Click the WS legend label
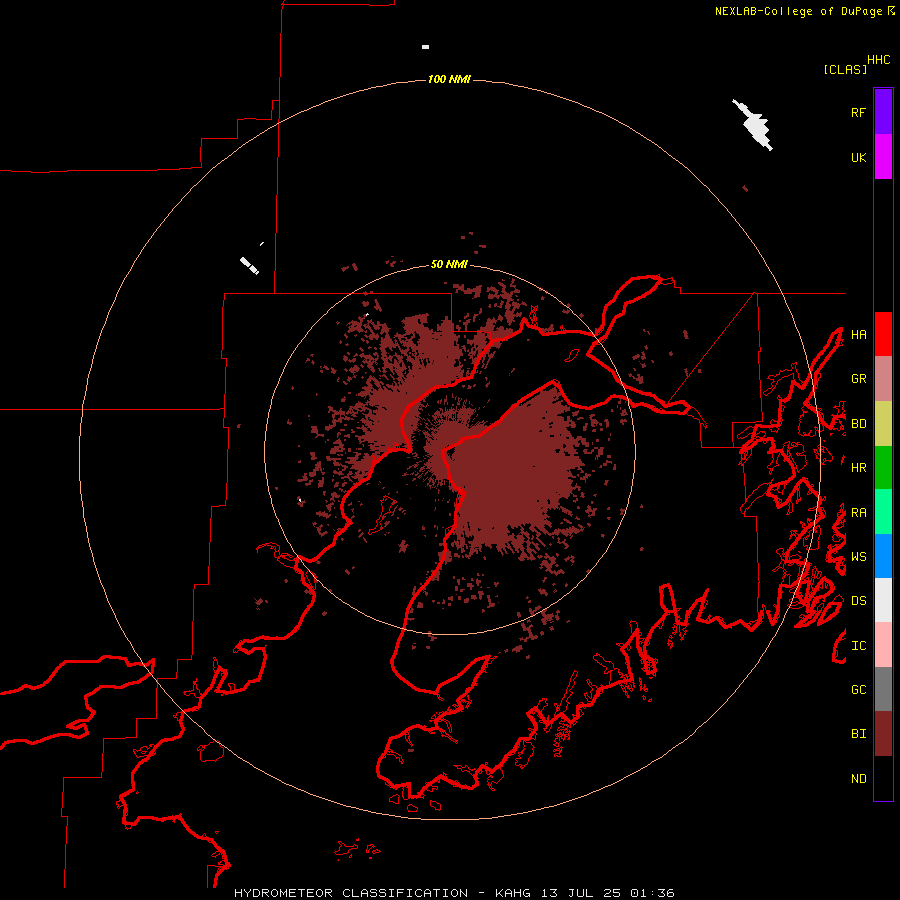The width and height of the screenshot is (900, 900). tap(858, 556)
